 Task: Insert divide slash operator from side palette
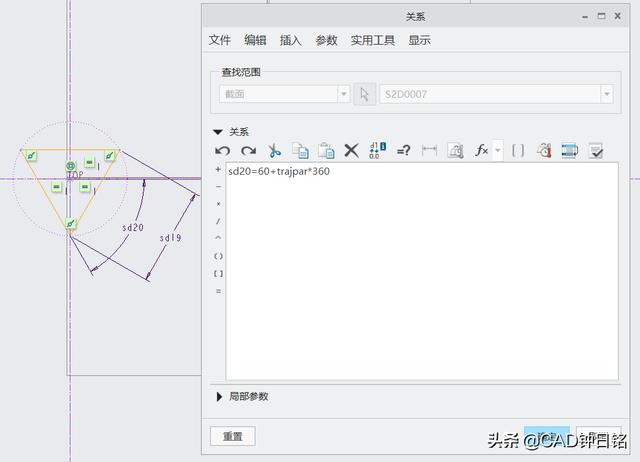point(218,221)
